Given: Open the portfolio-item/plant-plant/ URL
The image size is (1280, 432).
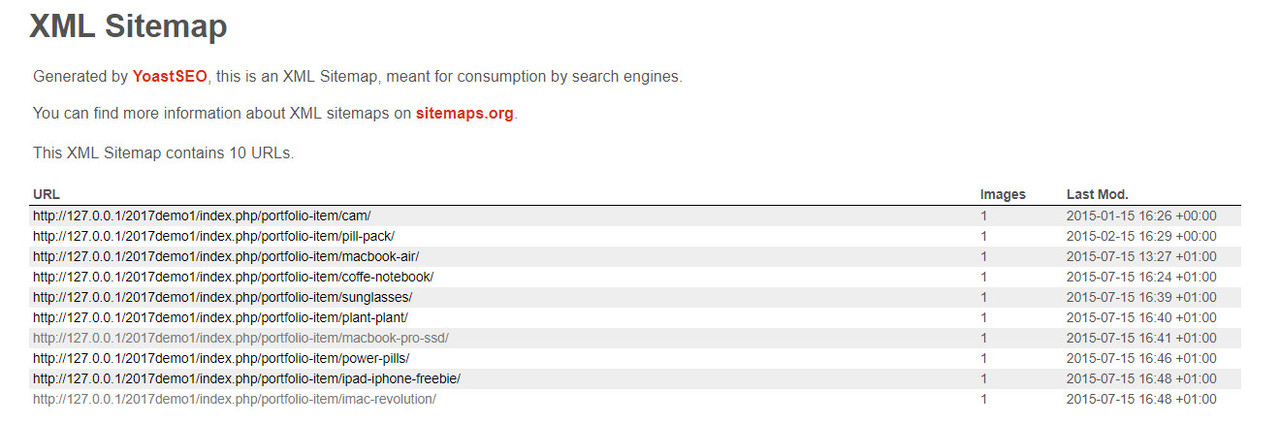Looking at the screenshot, I should [x=220, y=318].
